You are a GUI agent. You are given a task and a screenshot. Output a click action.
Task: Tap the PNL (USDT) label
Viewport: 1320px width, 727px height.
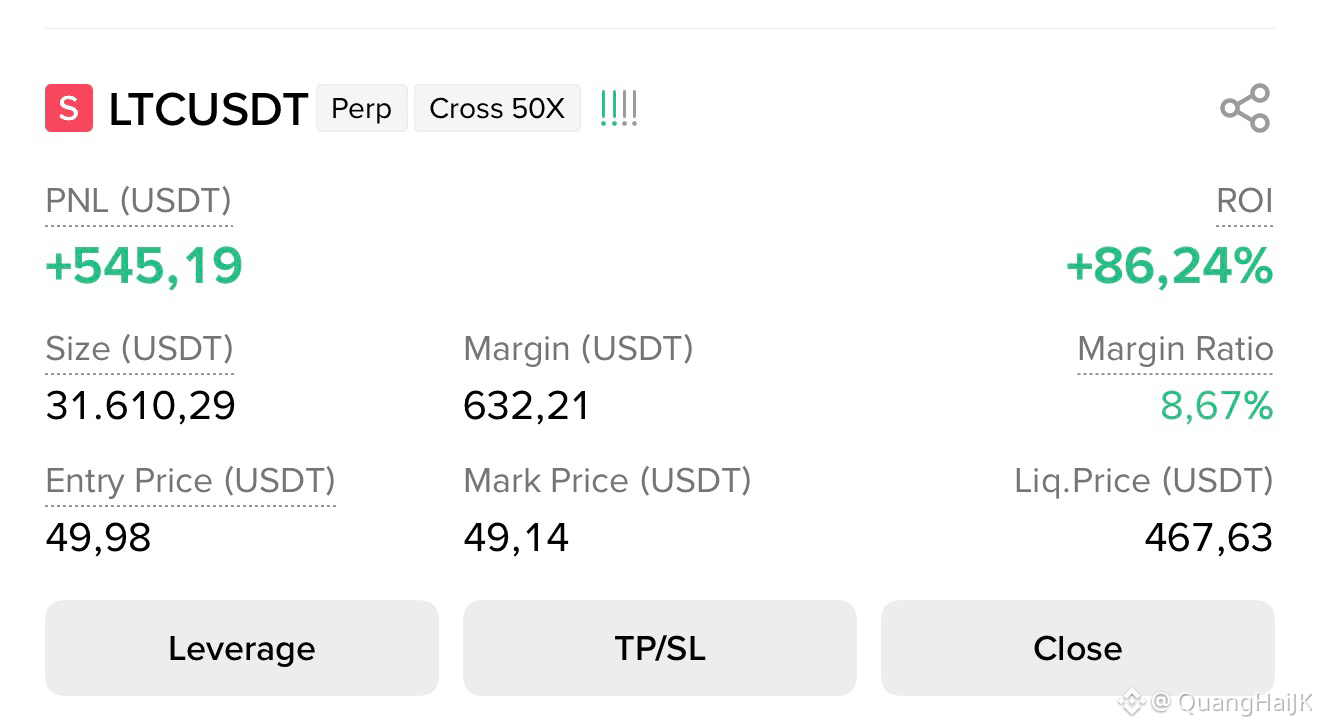139,201
